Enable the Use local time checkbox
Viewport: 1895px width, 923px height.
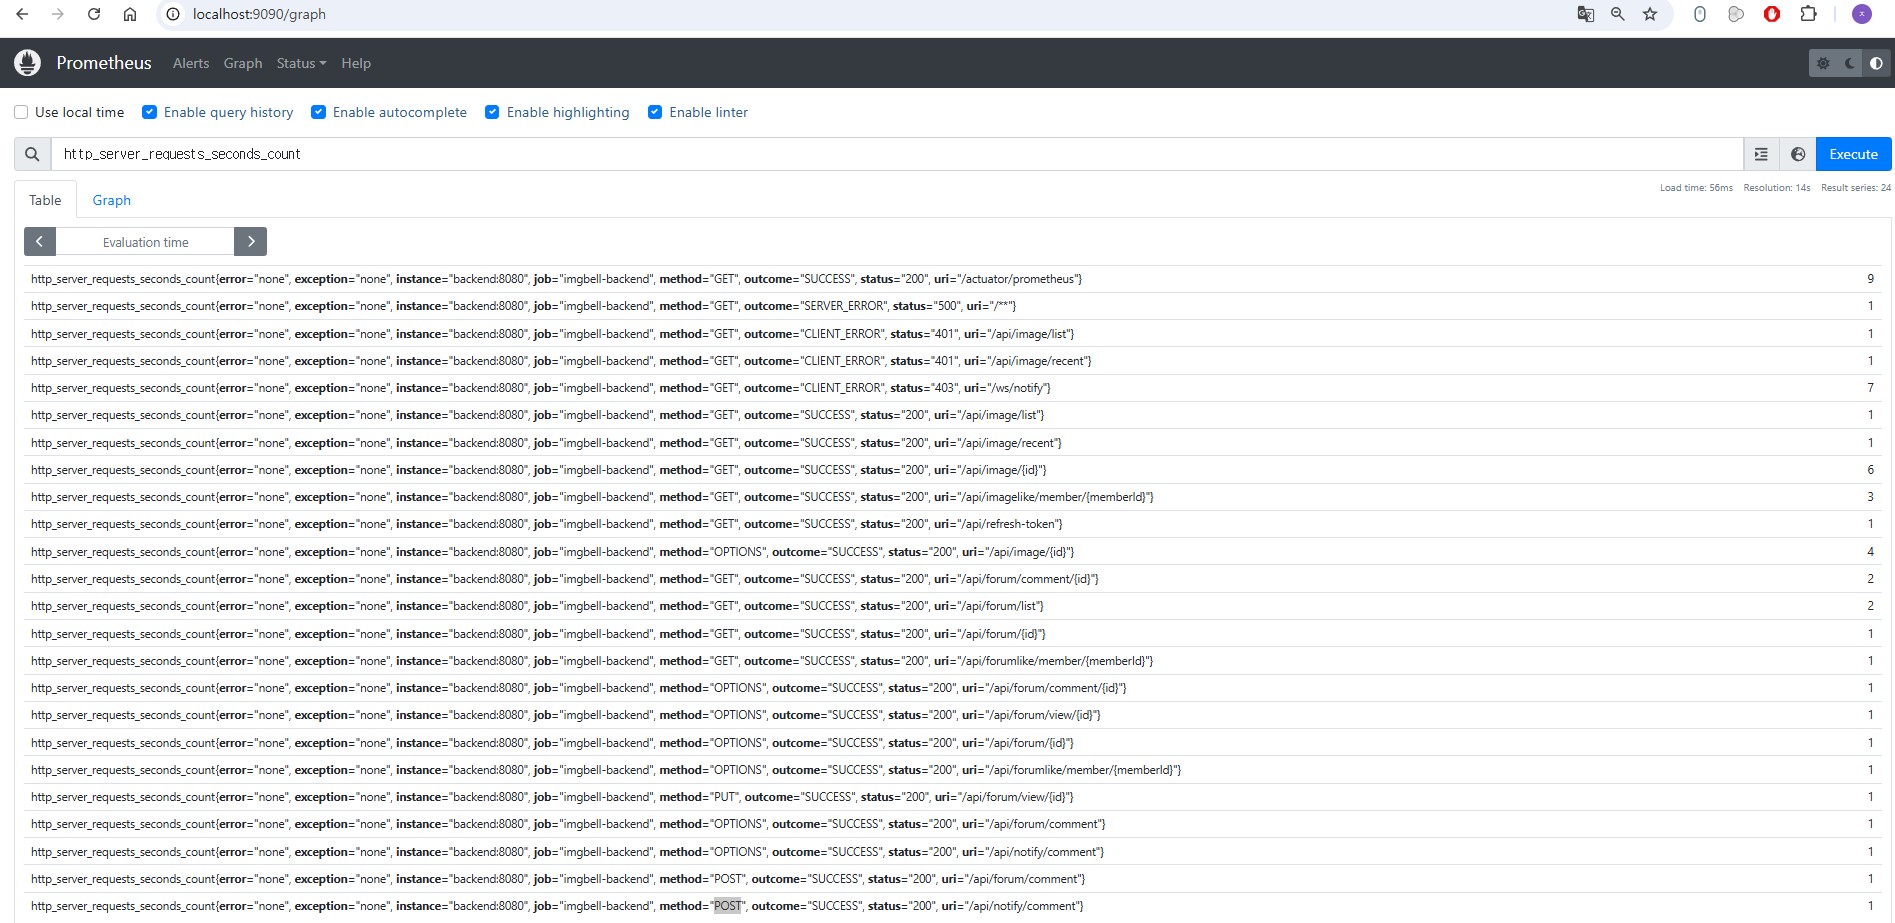tap(21, 112)
